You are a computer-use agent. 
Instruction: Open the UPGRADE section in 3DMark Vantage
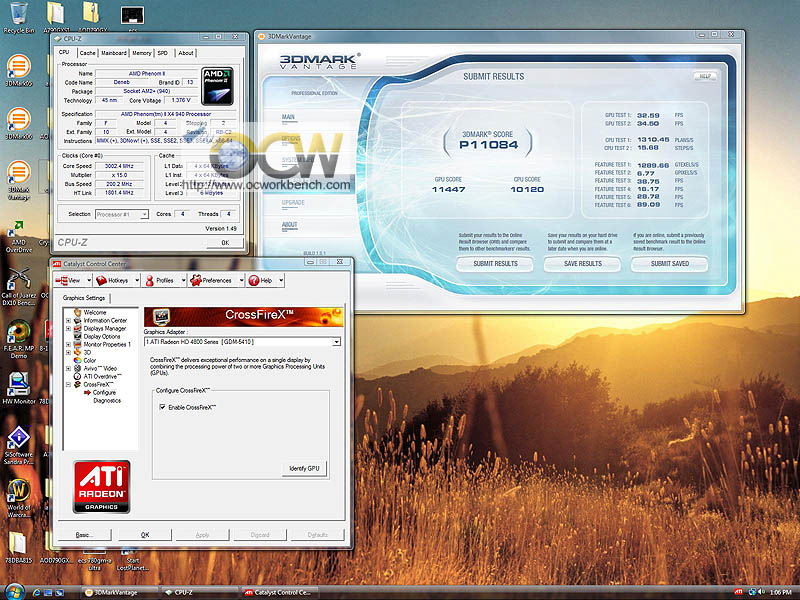click(293, 203)
